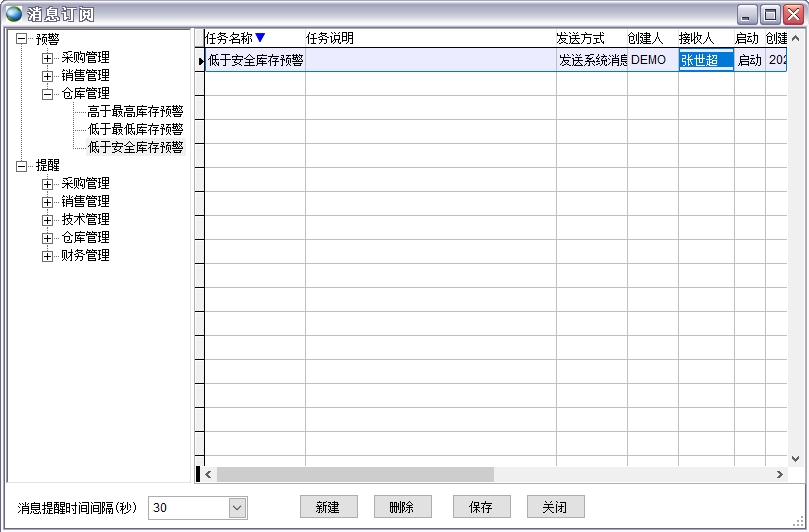Click the 删除 button
Image resolution: width=809 pixels, height=532 pixels.
(402, 507)
